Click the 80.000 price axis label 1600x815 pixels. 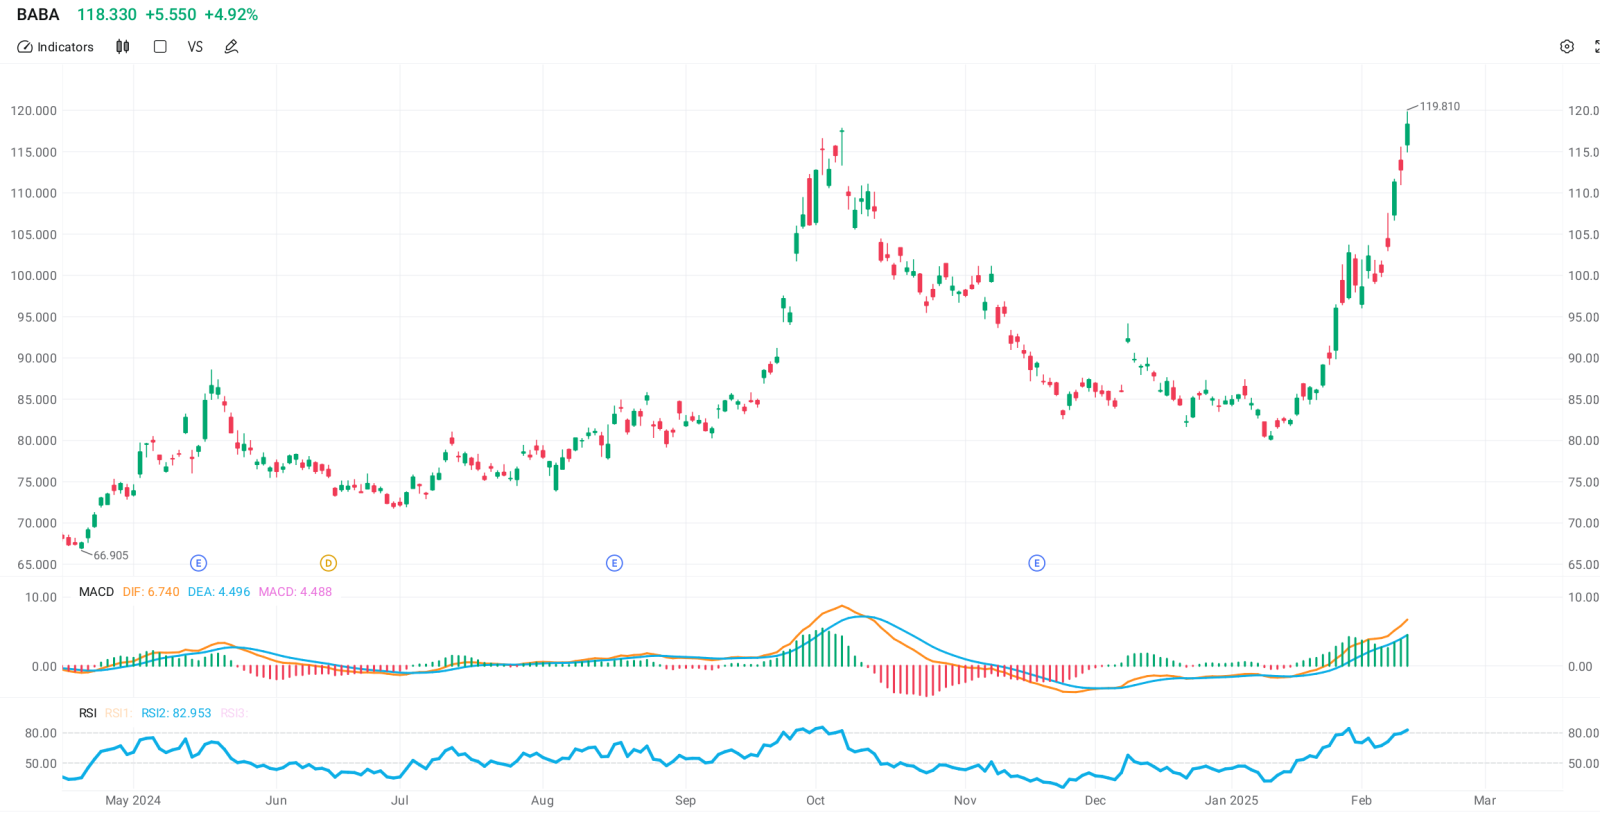click(37, 440)
